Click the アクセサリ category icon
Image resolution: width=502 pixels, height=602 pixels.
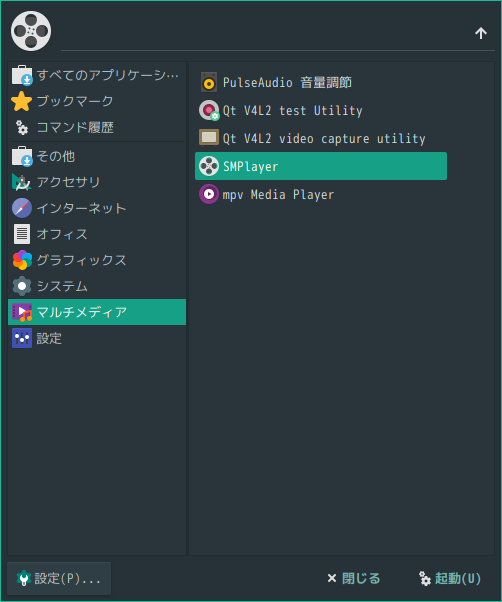pos(22,182)
